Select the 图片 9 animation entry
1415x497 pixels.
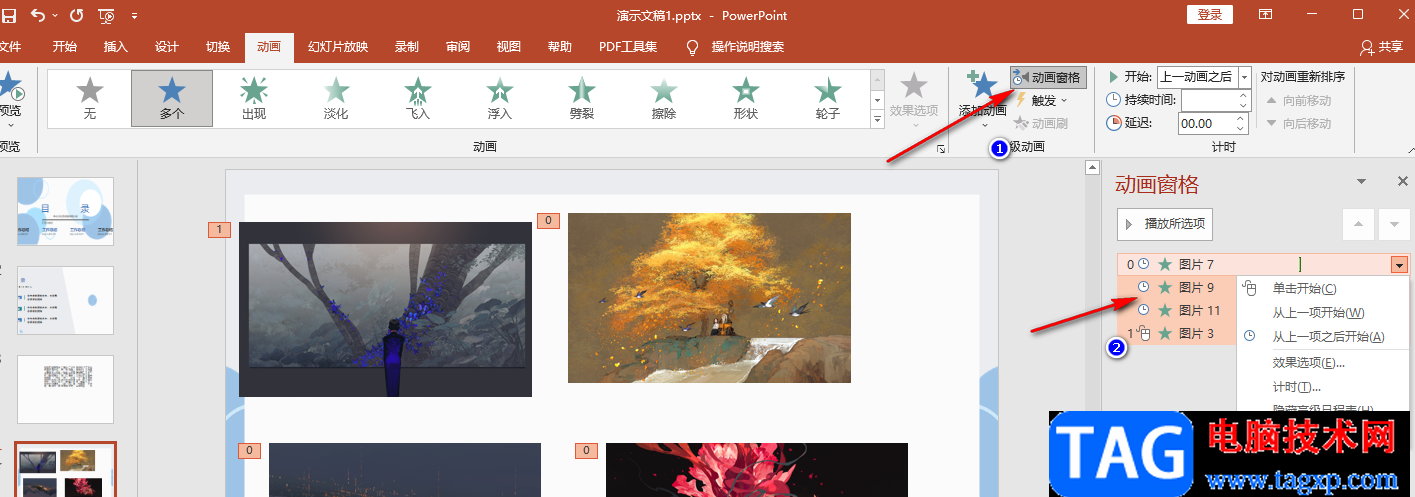click(1178, 288)
